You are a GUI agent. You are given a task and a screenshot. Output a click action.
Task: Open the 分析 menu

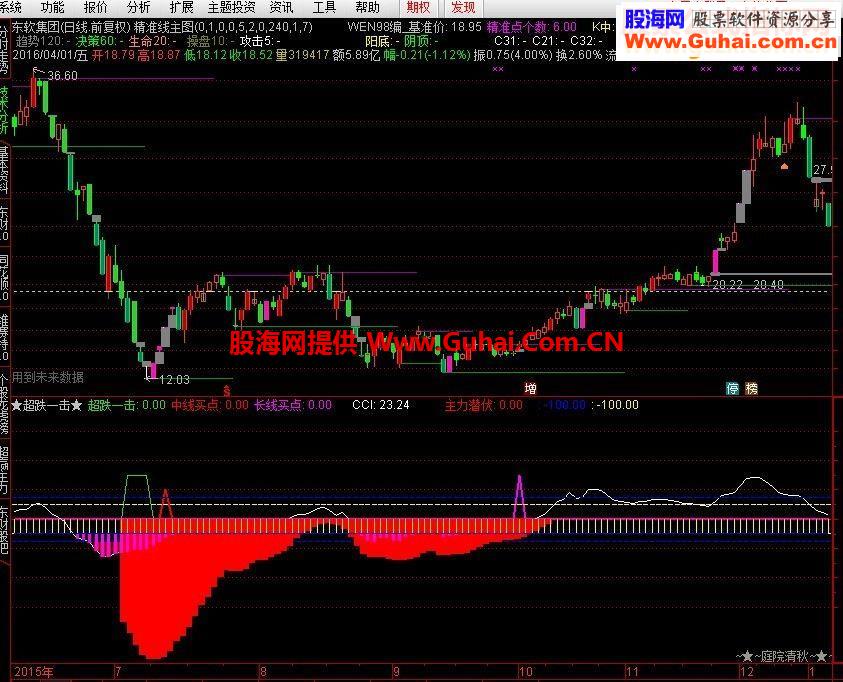pyautogui.click(x=138, y=8)
